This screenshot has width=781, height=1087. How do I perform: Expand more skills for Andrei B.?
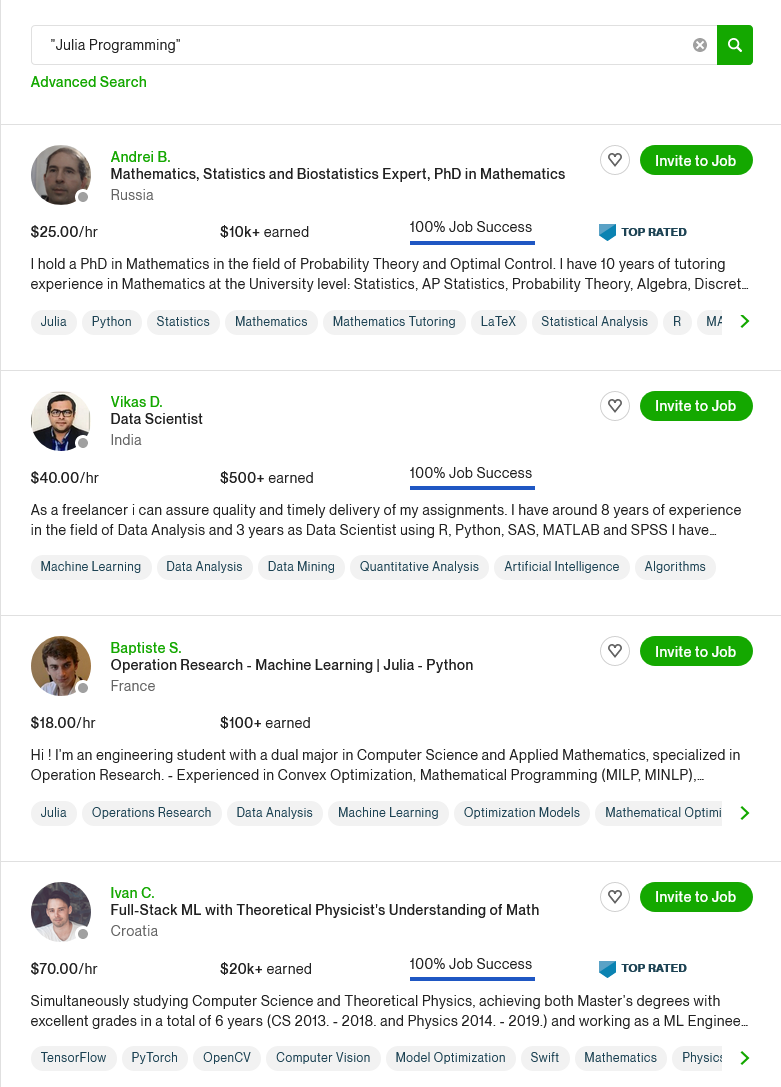coord(744,321)
